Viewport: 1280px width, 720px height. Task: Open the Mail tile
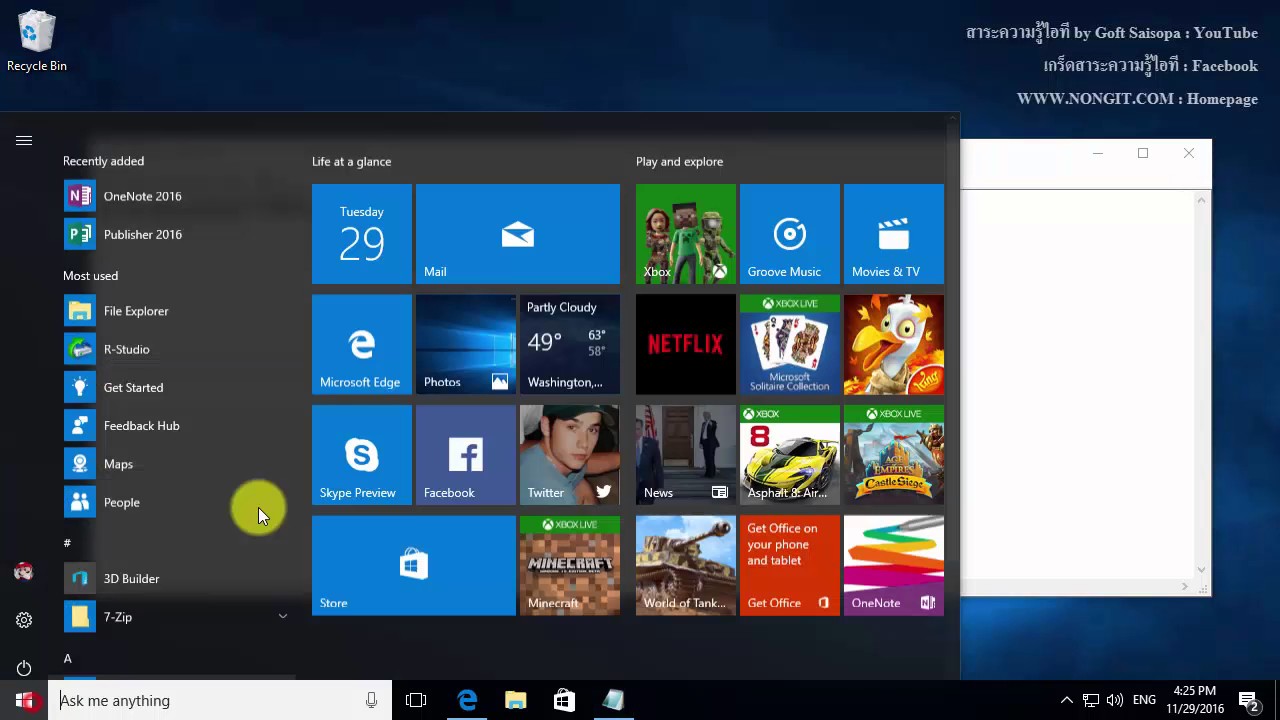pyautogui.click(x=518, y=234)
